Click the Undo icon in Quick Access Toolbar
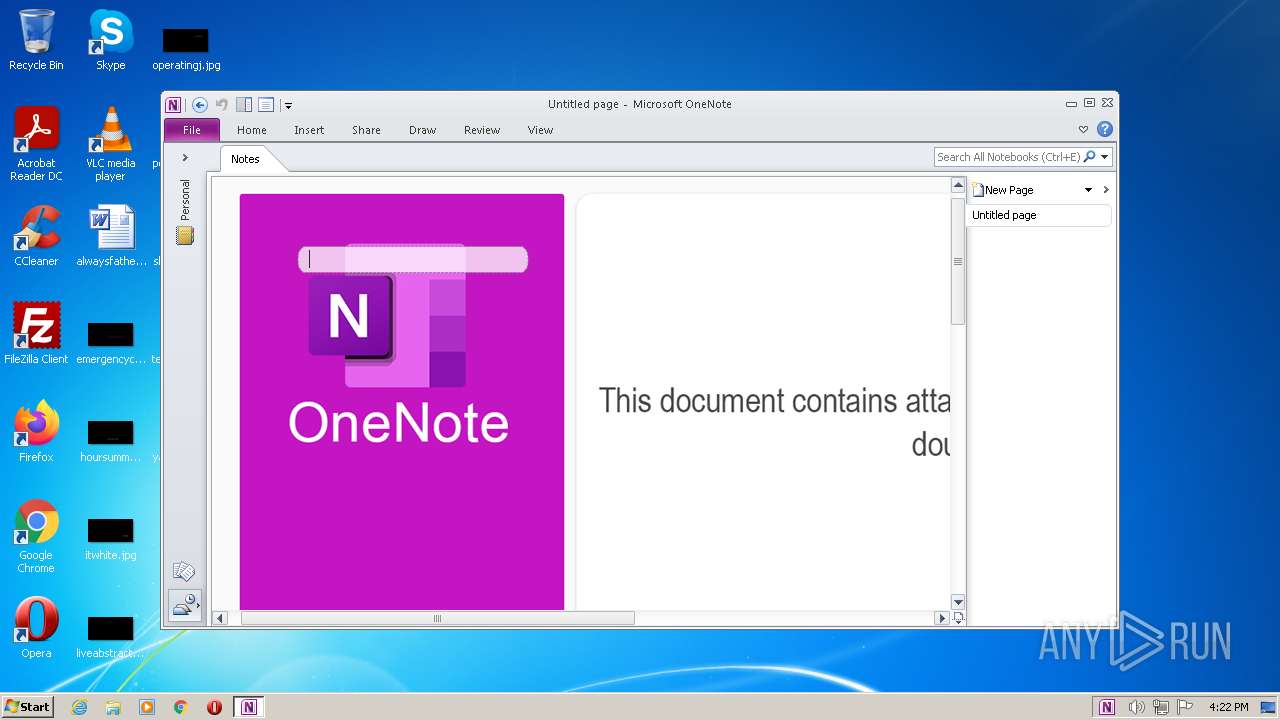The height and width of the screenshot is (720, 1280). pos(222,104)
